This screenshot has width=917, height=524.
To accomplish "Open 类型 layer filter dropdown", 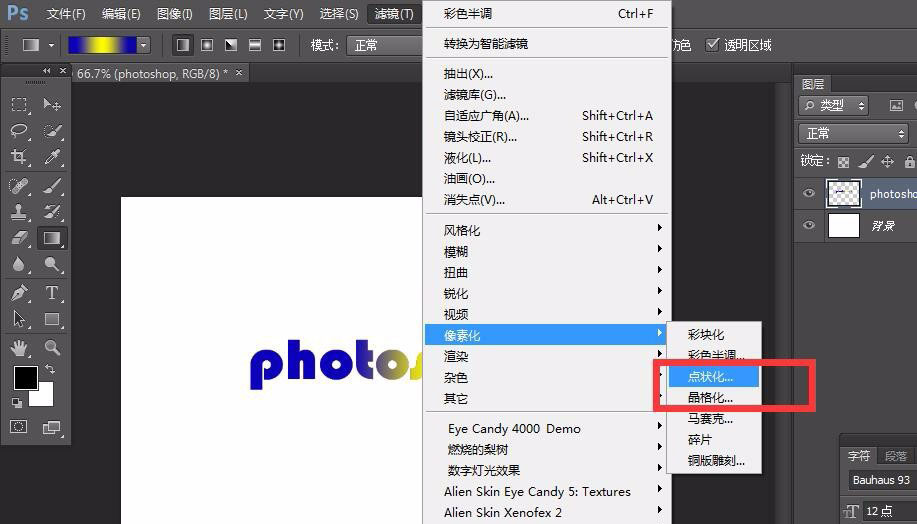I will 833,105.
